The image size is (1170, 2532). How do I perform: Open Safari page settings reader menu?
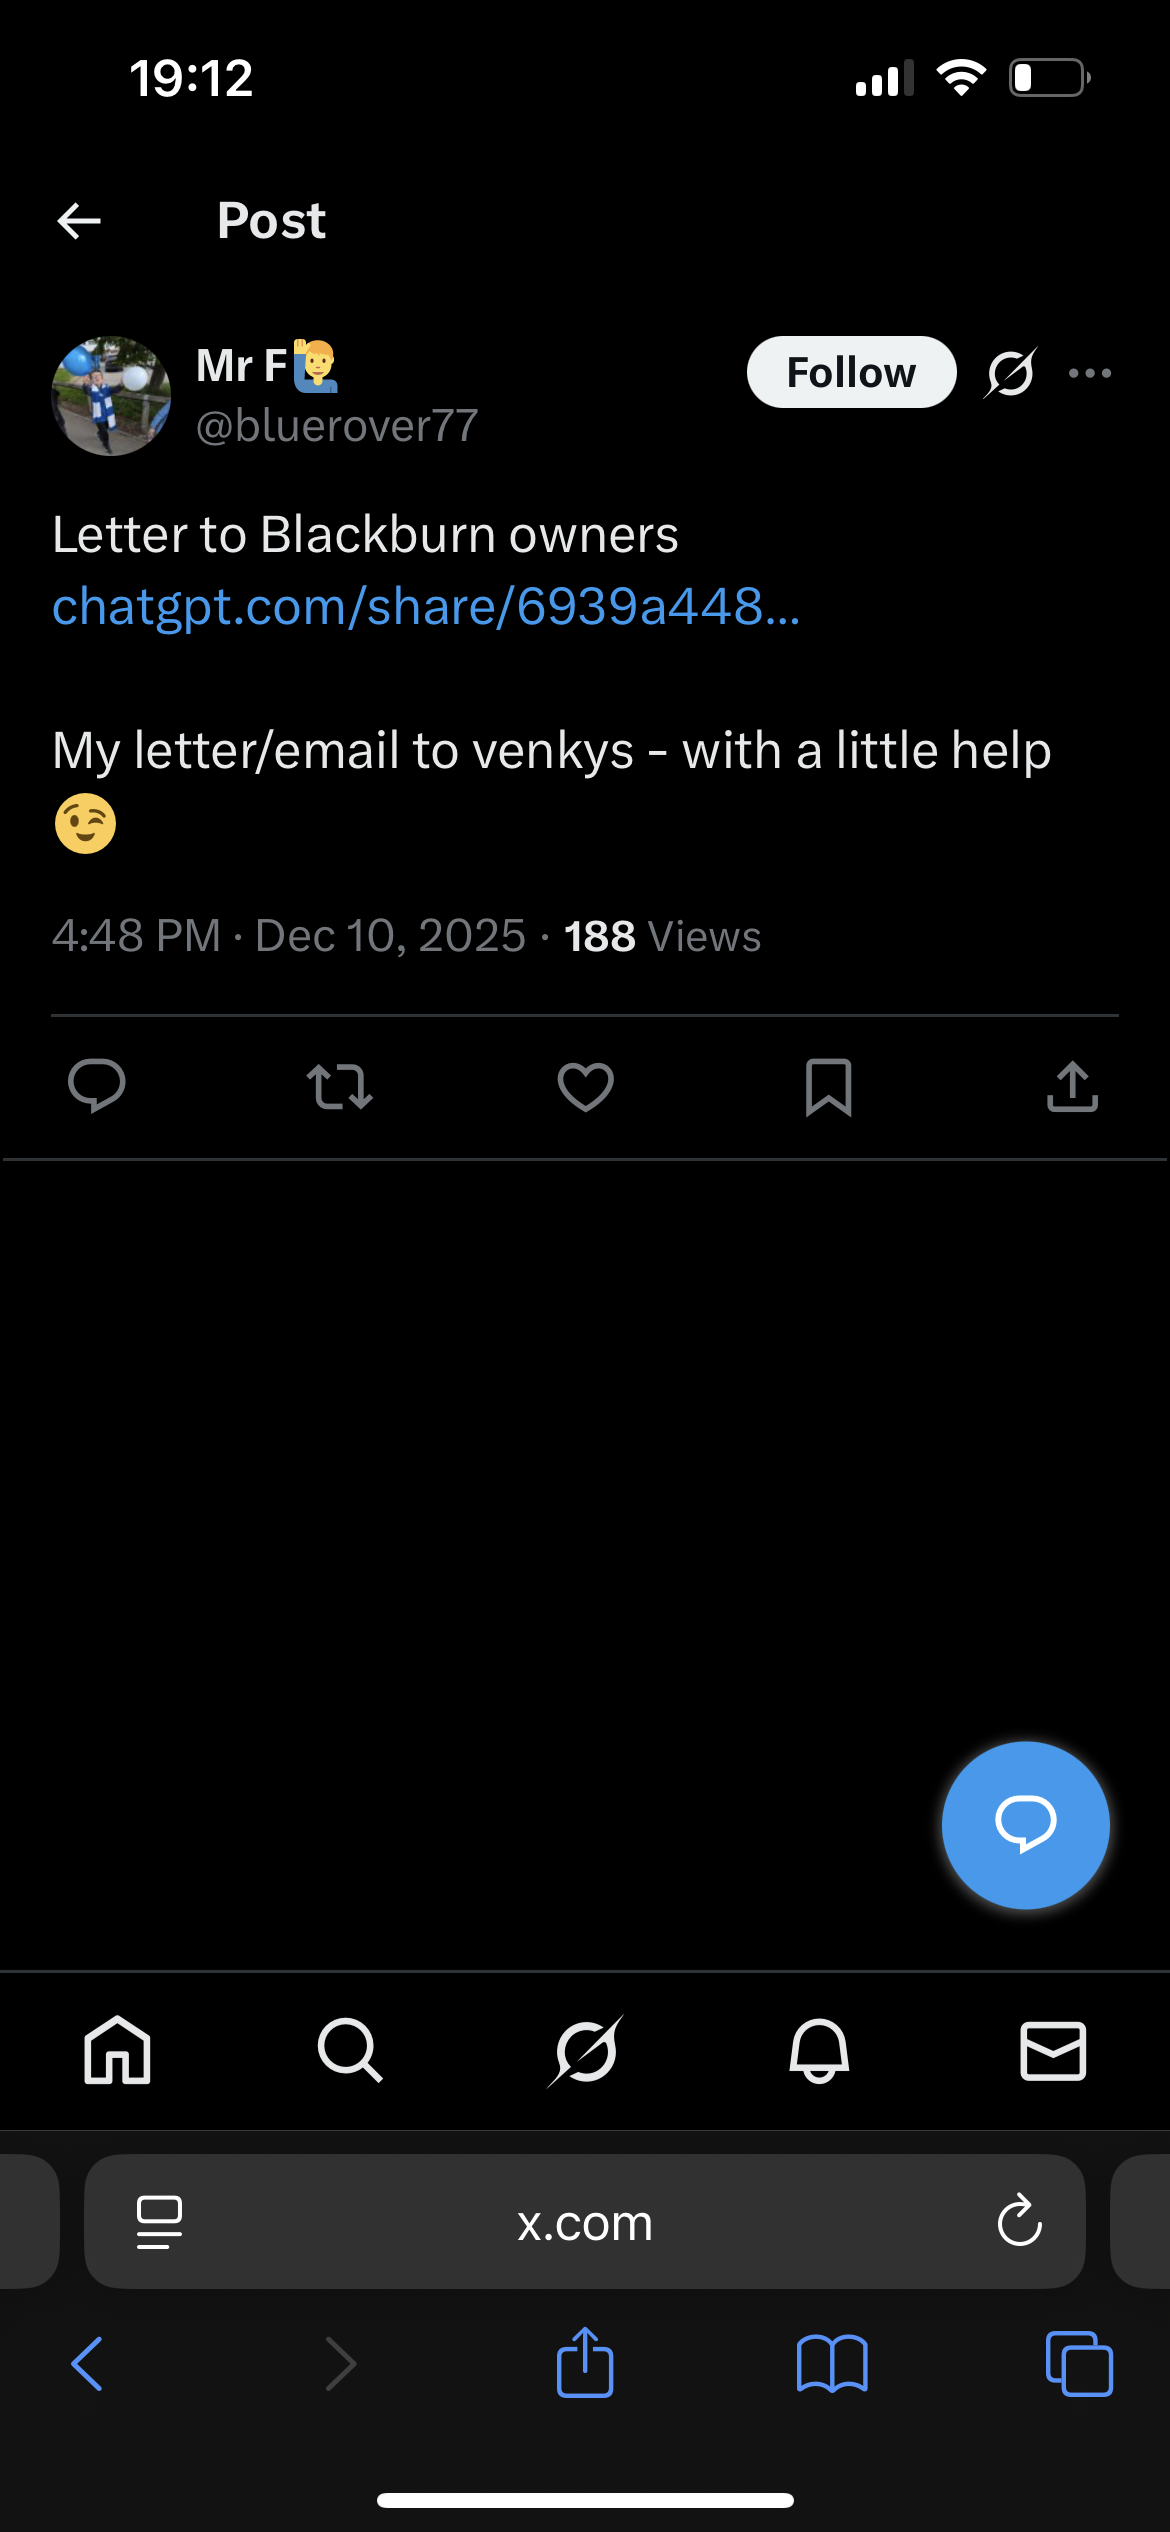coord(159,2222)
